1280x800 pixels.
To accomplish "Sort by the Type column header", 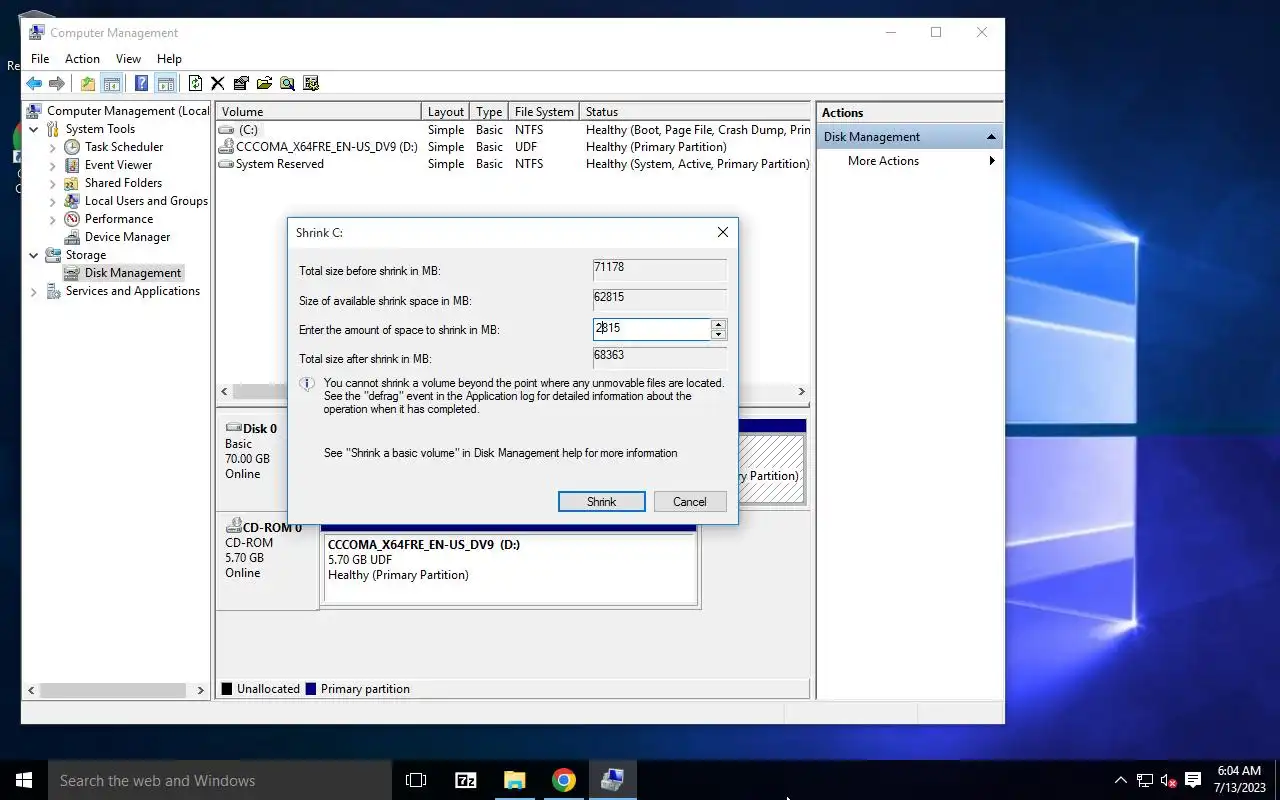I will tap(489, 112).
